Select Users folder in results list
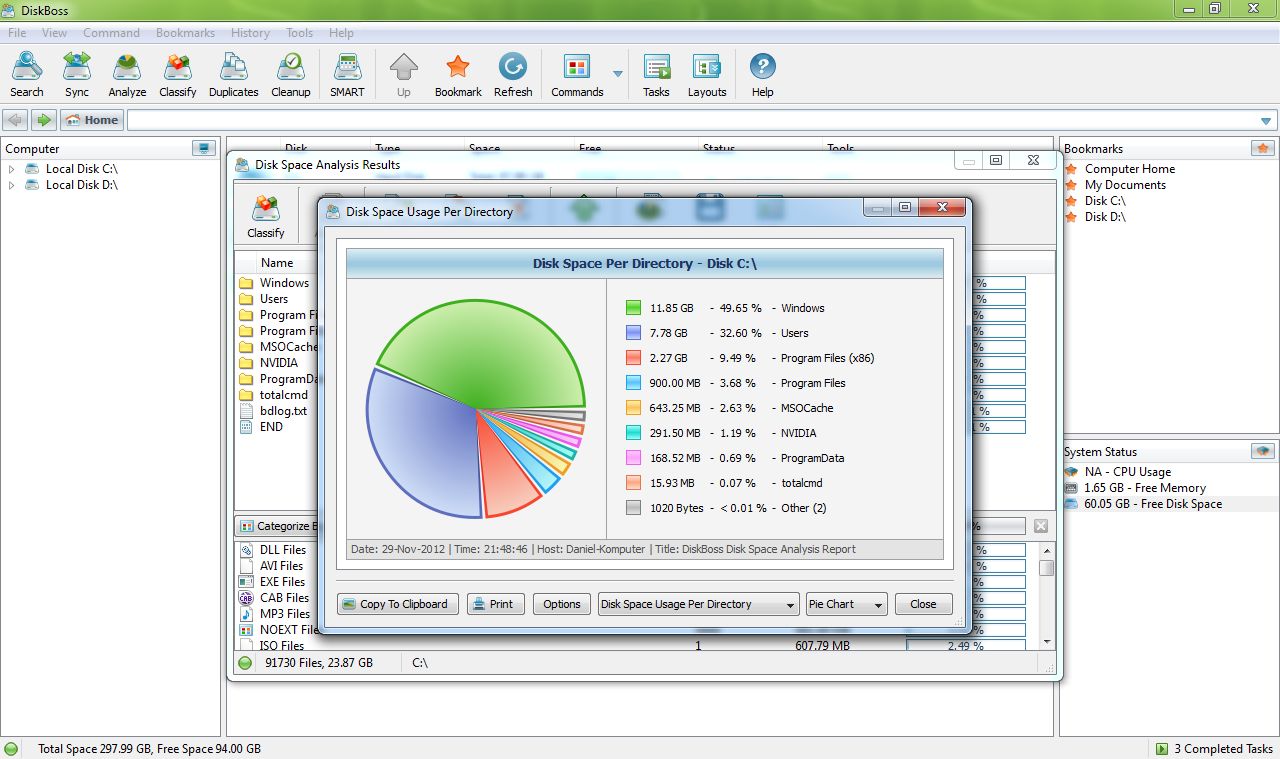The image size is (1280, 759). click(x=275, y=299)
